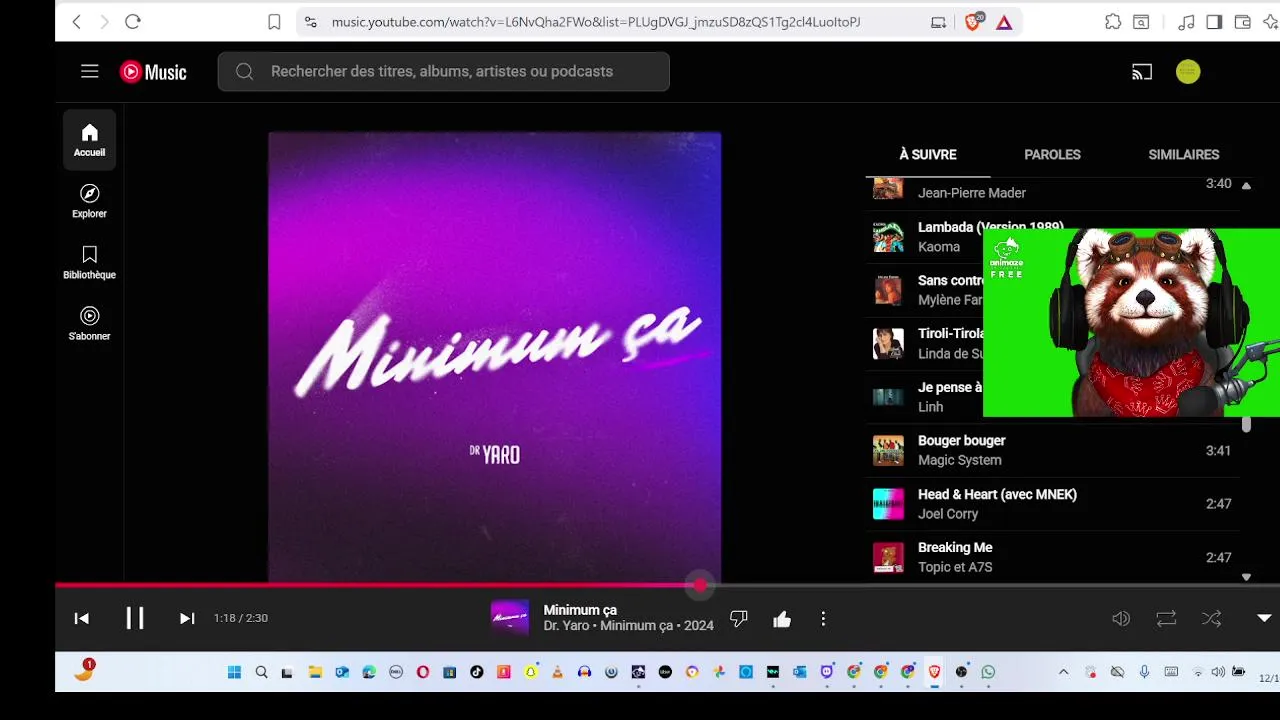This screenshot has width=1280, height=720.
Task: Click the Tiroli-Tirola track thumbnail
Action: point(888,343)
